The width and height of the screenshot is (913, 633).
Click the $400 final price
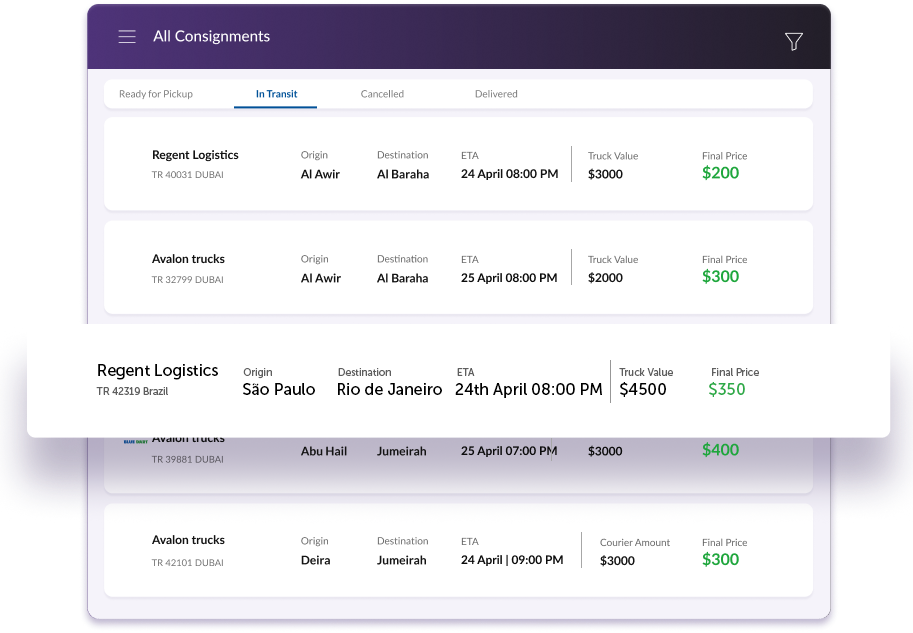click(720, 450)
